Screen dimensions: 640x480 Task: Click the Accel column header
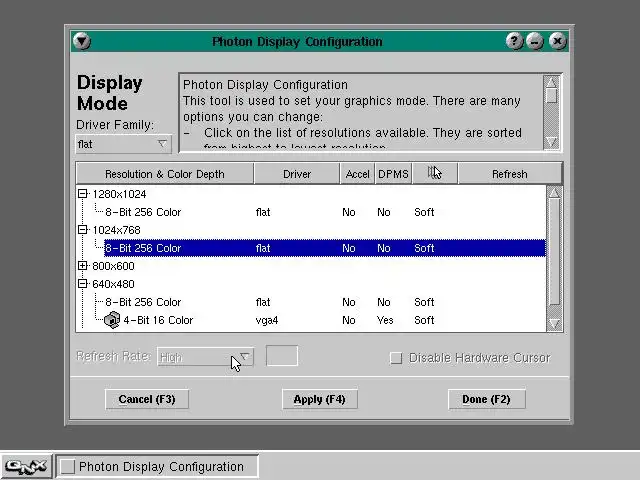point(358,174)
